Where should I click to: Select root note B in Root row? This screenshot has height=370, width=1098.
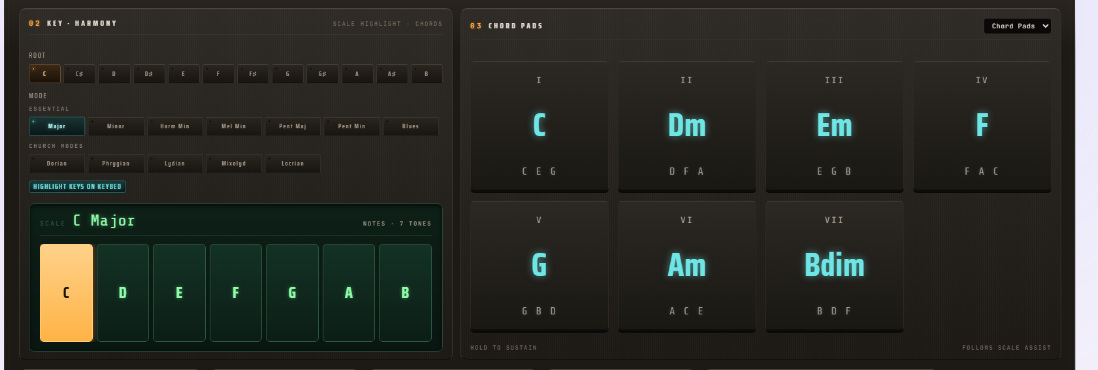click(426, 74)
